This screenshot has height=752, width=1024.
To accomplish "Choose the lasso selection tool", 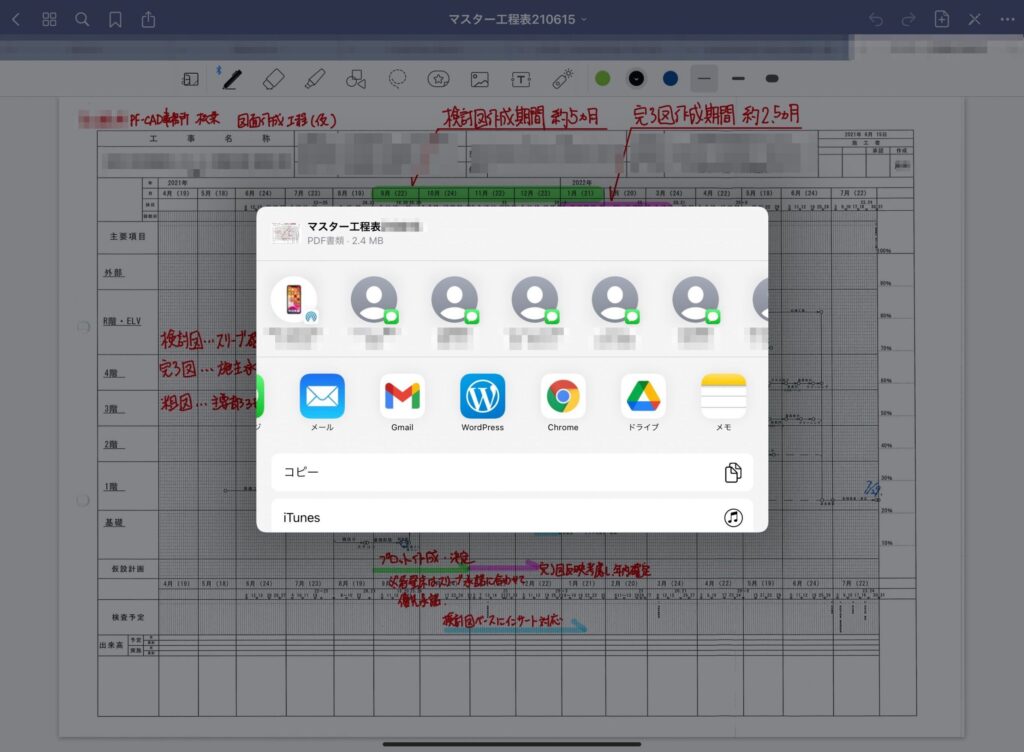I will click(397, 78).
